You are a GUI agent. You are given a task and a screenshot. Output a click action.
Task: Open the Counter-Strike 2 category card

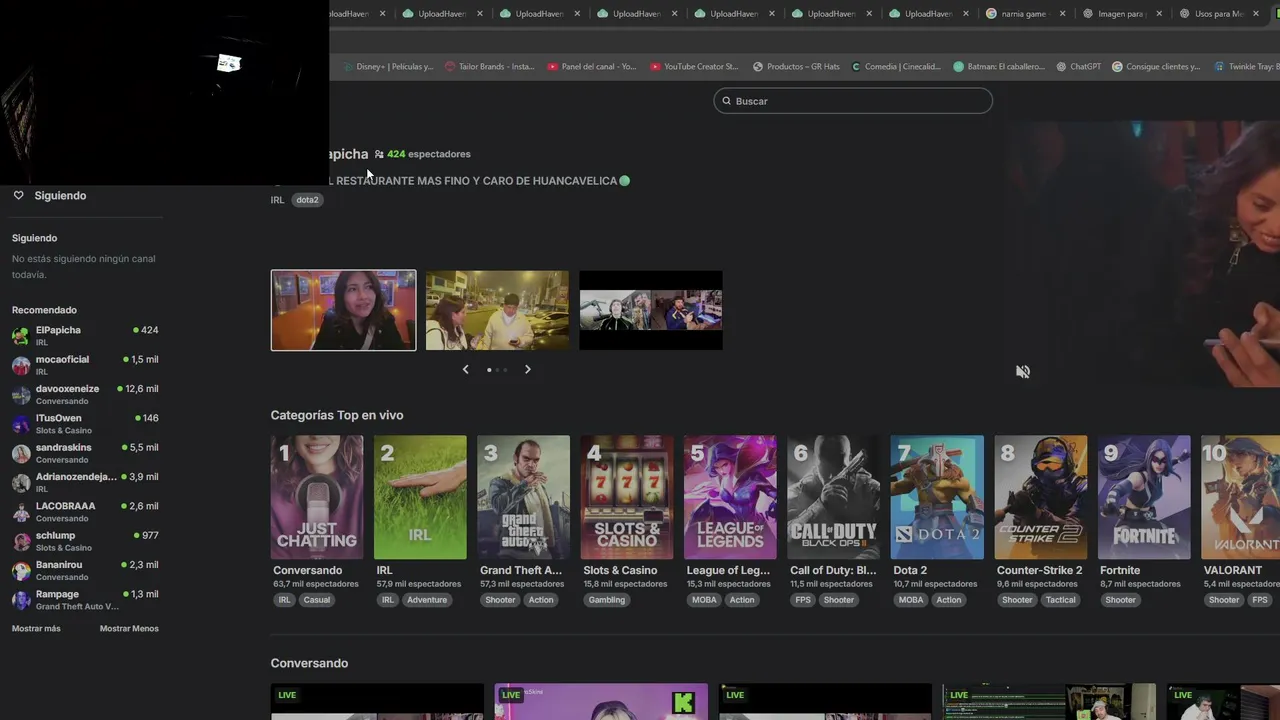[1041, 497]
